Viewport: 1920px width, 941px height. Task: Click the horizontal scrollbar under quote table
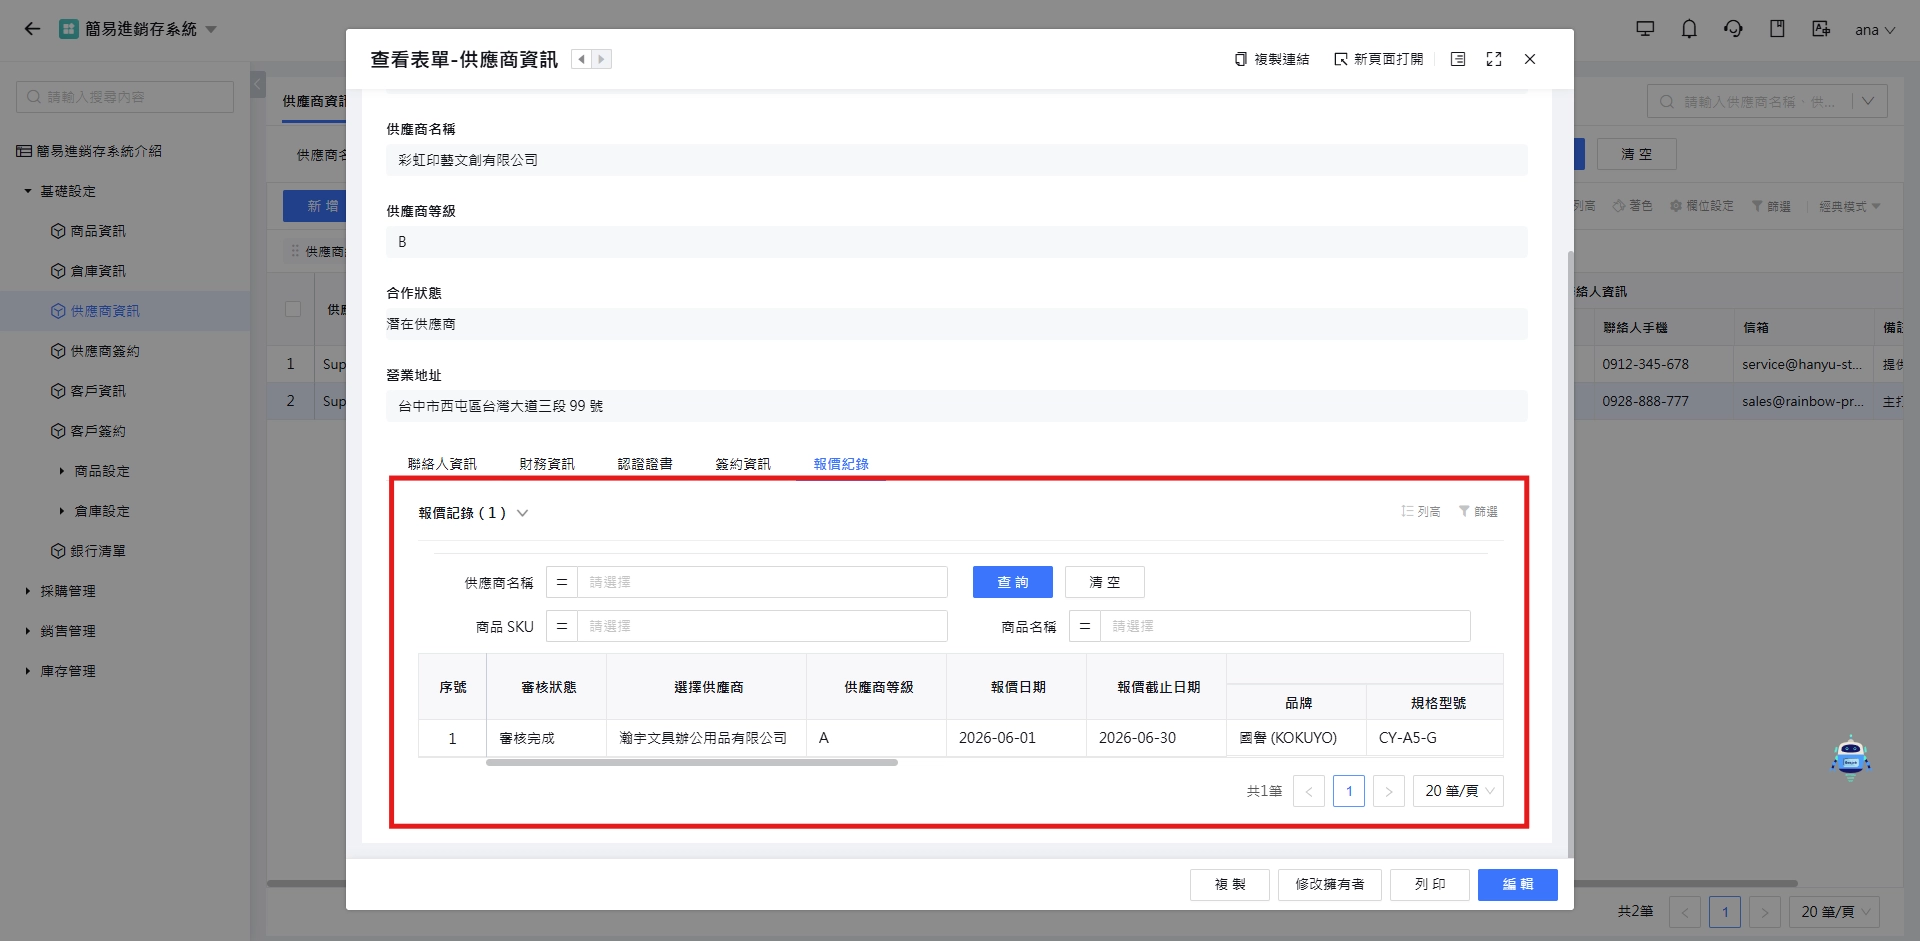[x=692, y=763]
